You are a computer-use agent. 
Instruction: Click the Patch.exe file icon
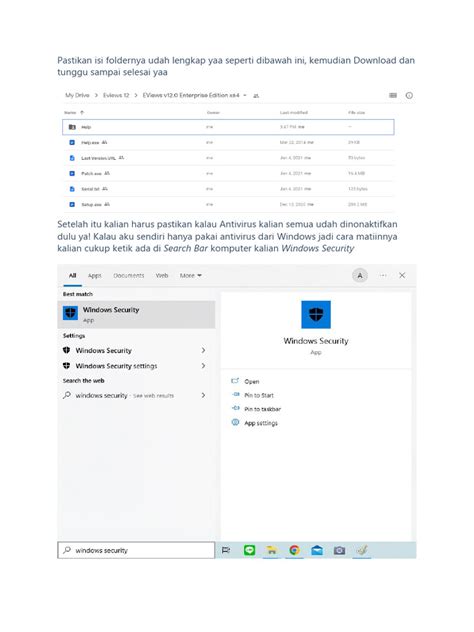[72, 173]
